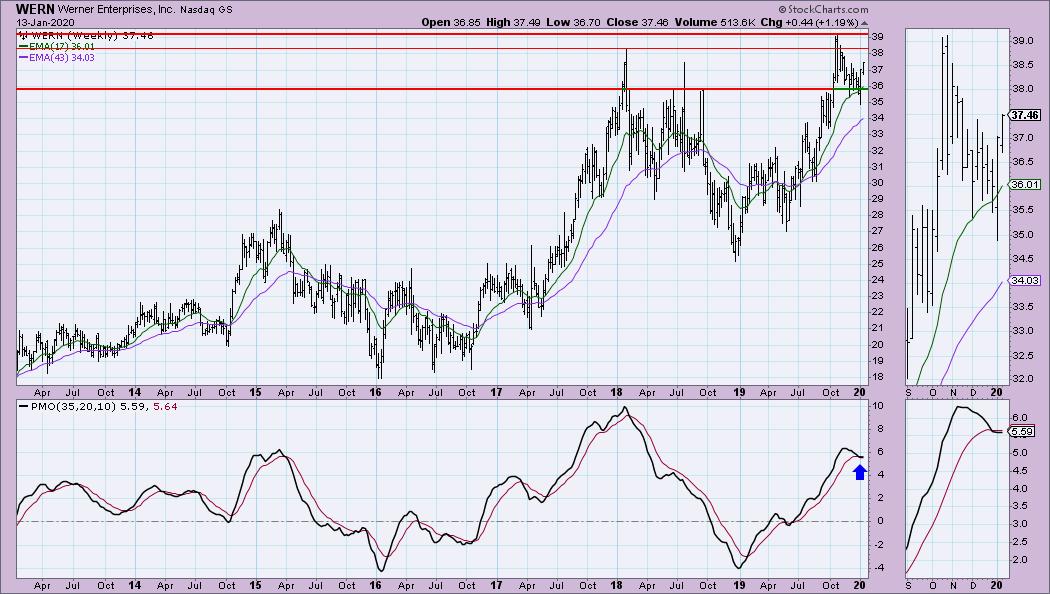Click the boxed 5.59 PMO tag in zoom panel

click(1023, 432)
